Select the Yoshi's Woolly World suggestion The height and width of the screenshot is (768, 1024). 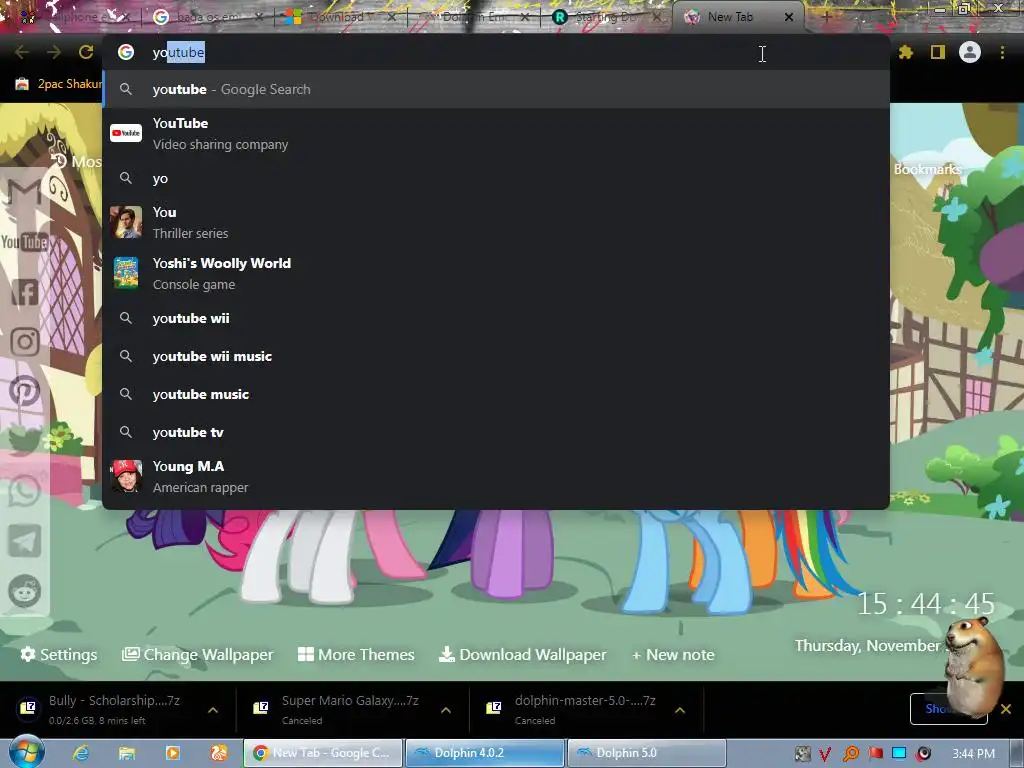coord(496,274)
